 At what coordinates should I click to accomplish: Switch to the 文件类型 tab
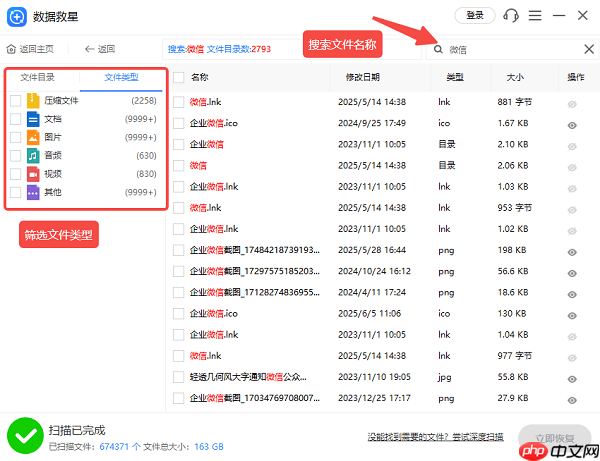[121, 77]
